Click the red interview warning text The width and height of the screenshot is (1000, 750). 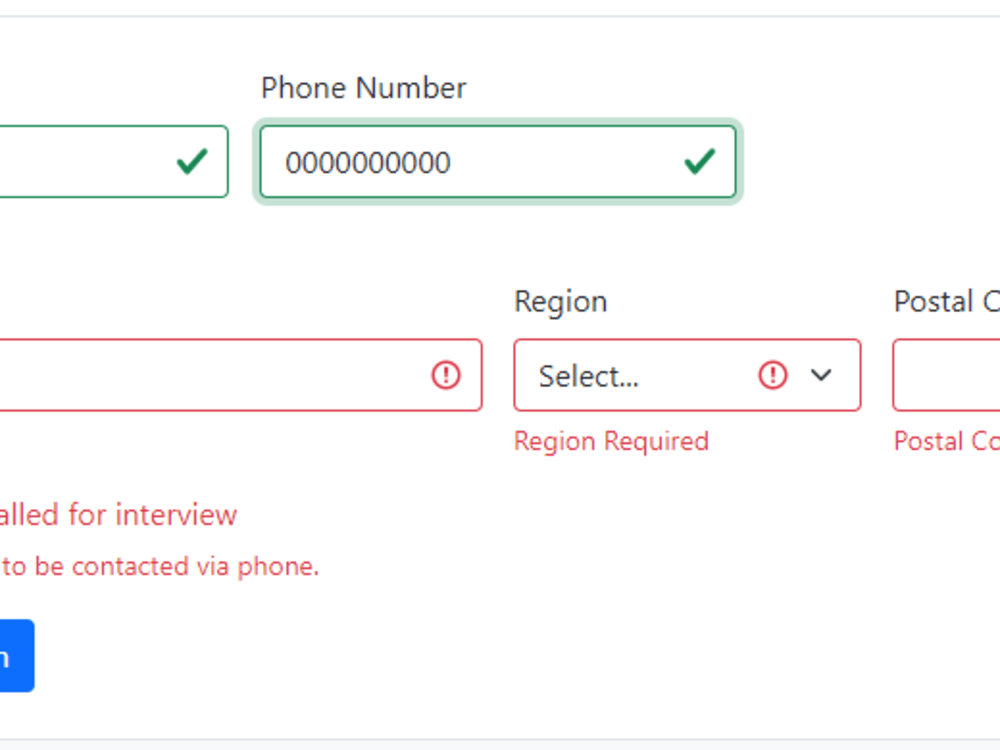pyautogui.click(x=118, y=514)
